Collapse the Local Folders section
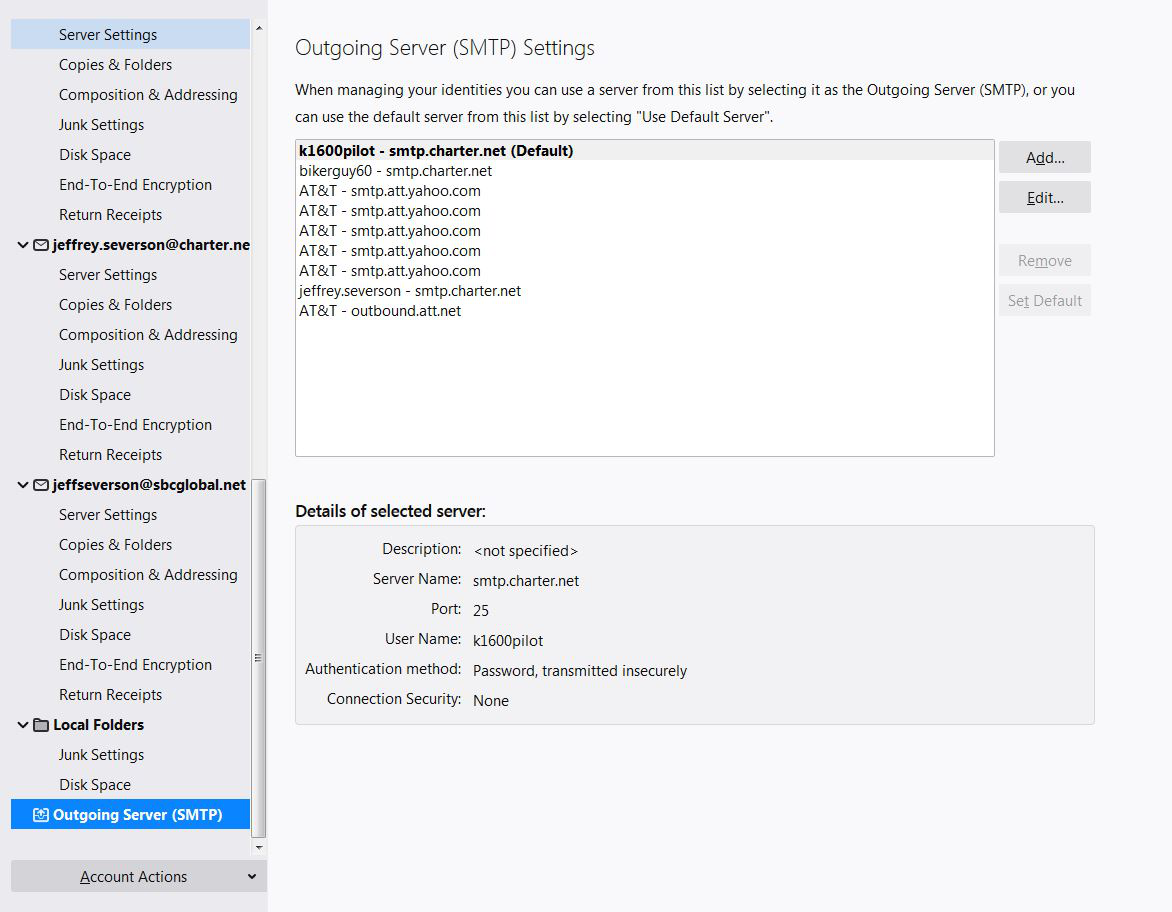This screenshot has height=912, width=1172. click(23, 725)
